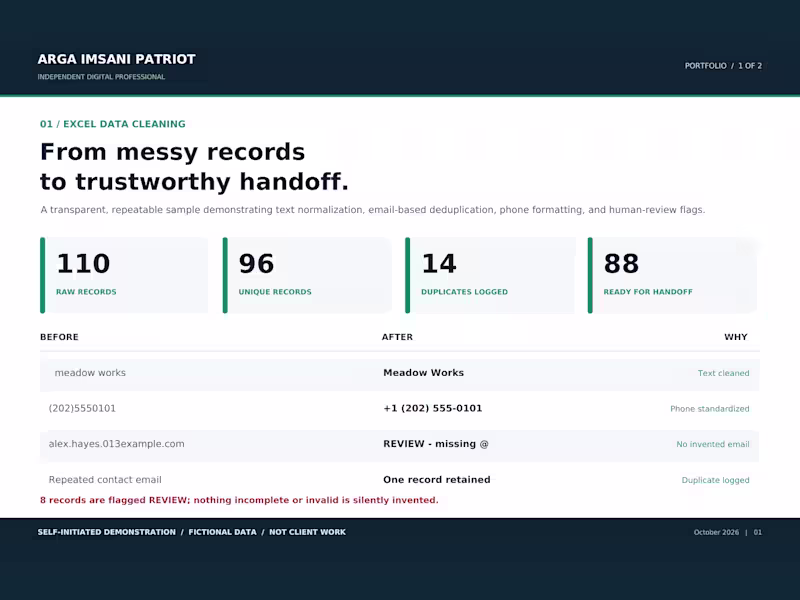
Task: Click the name "ARGA IMSANI PATRIOT"
Action: coord(116,59)
